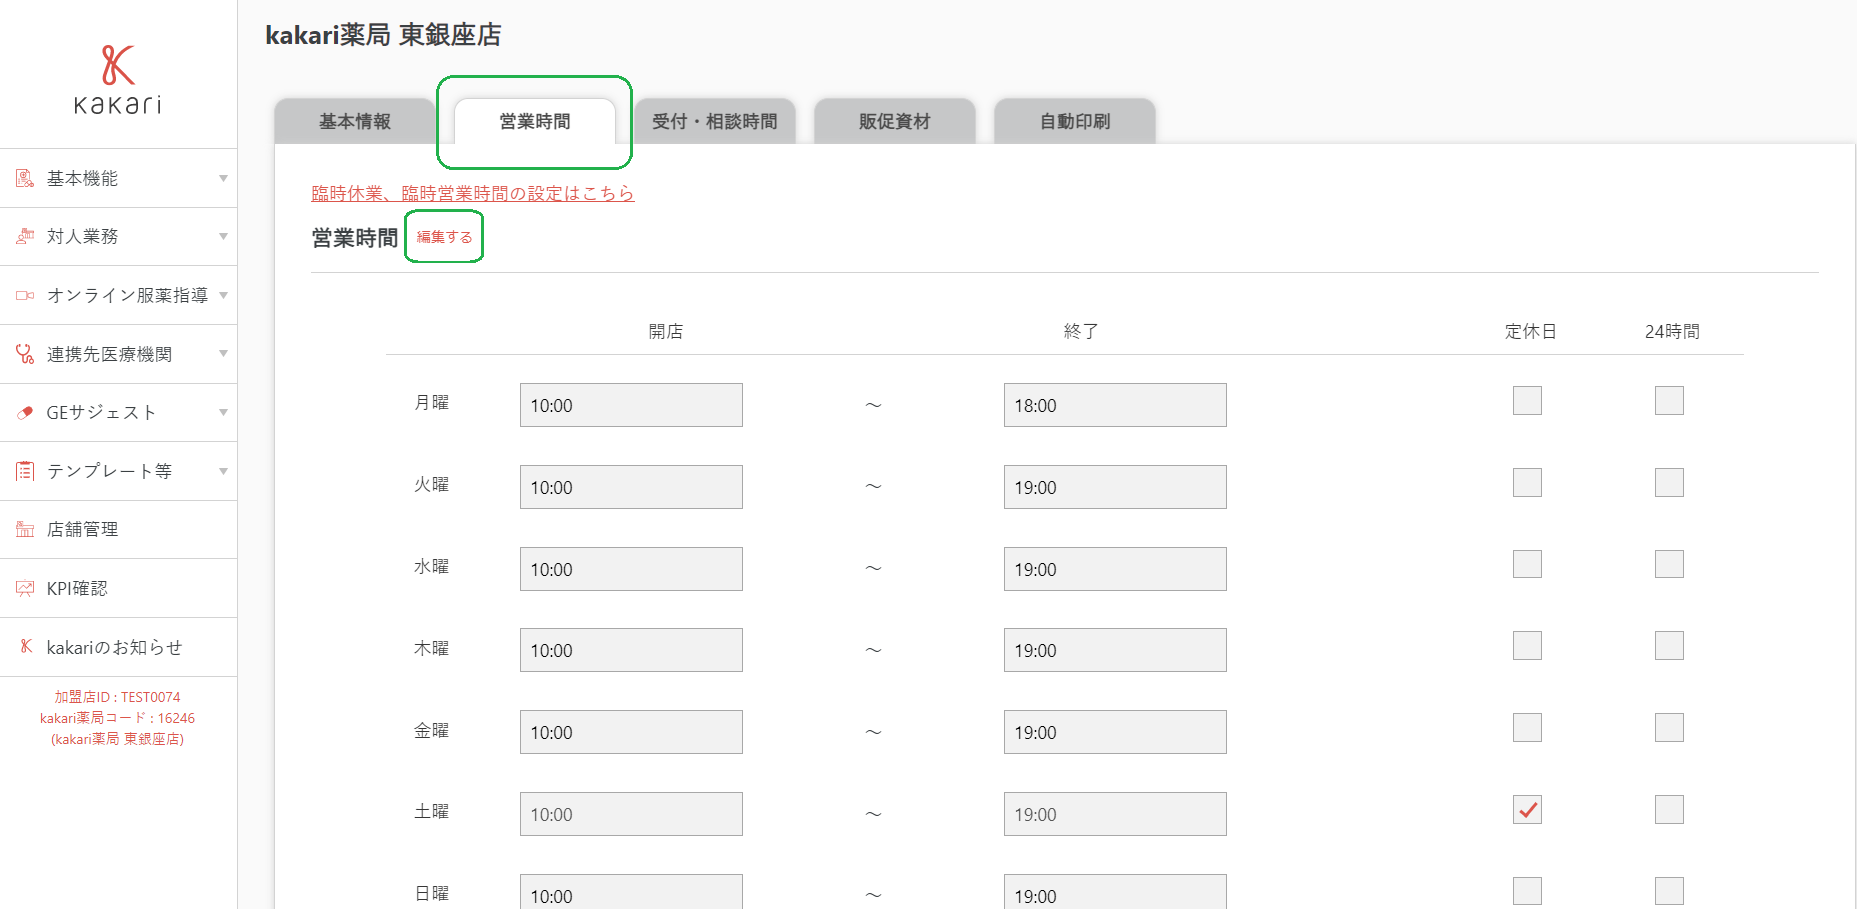Click the 店舗管理 store icon
Screen dimensions: 1857x918
coord(25,529)
